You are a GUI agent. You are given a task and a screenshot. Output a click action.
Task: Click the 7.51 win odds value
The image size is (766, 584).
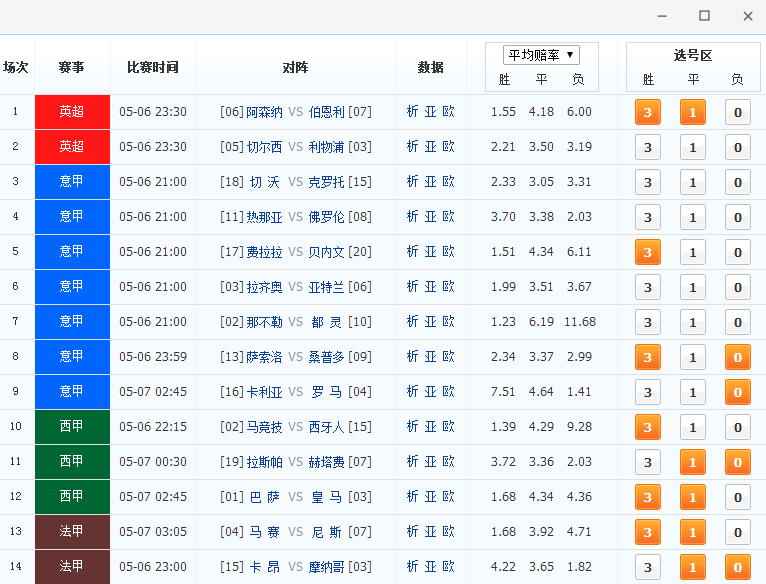(x=503, y=391)
